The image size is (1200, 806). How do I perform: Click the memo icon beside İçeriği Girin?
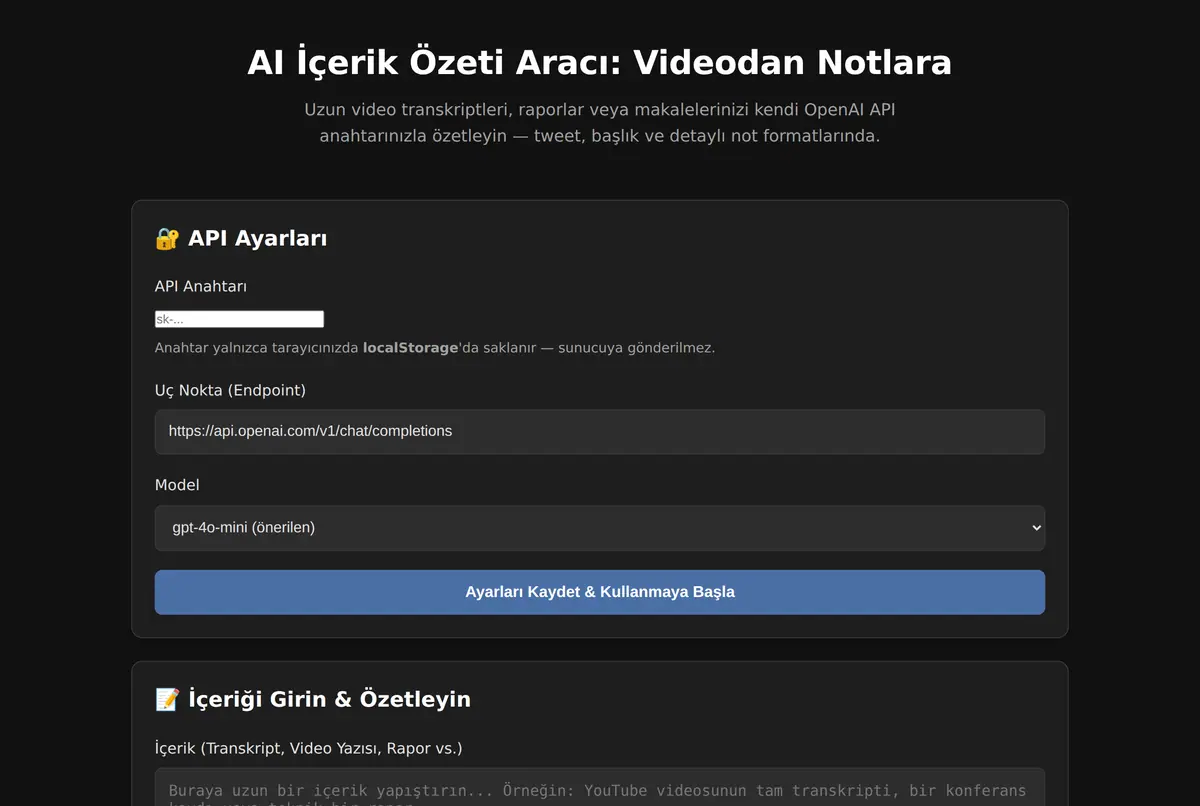(167, 699)
